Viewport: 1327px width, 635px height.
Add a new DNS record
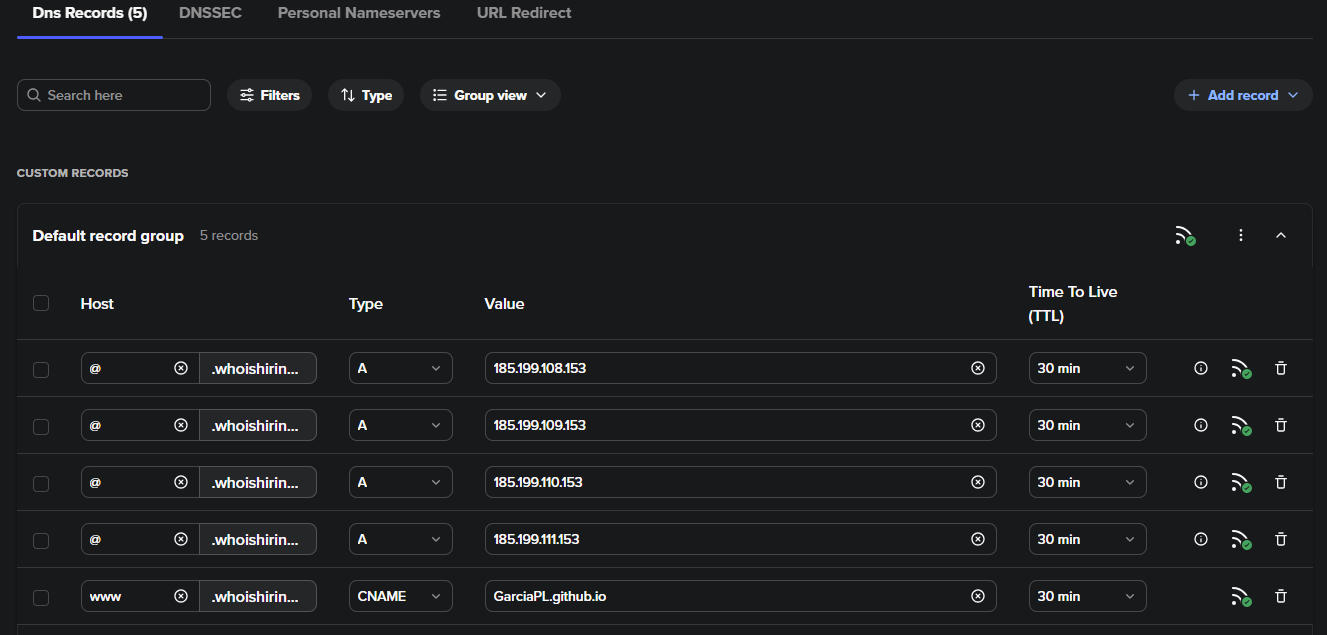click(1243, 95)
